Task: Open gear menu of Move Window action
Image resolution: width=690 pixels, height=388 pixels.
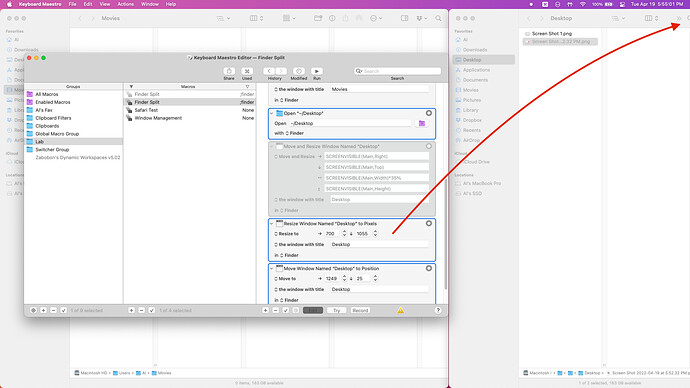Action: pos(429,268)
